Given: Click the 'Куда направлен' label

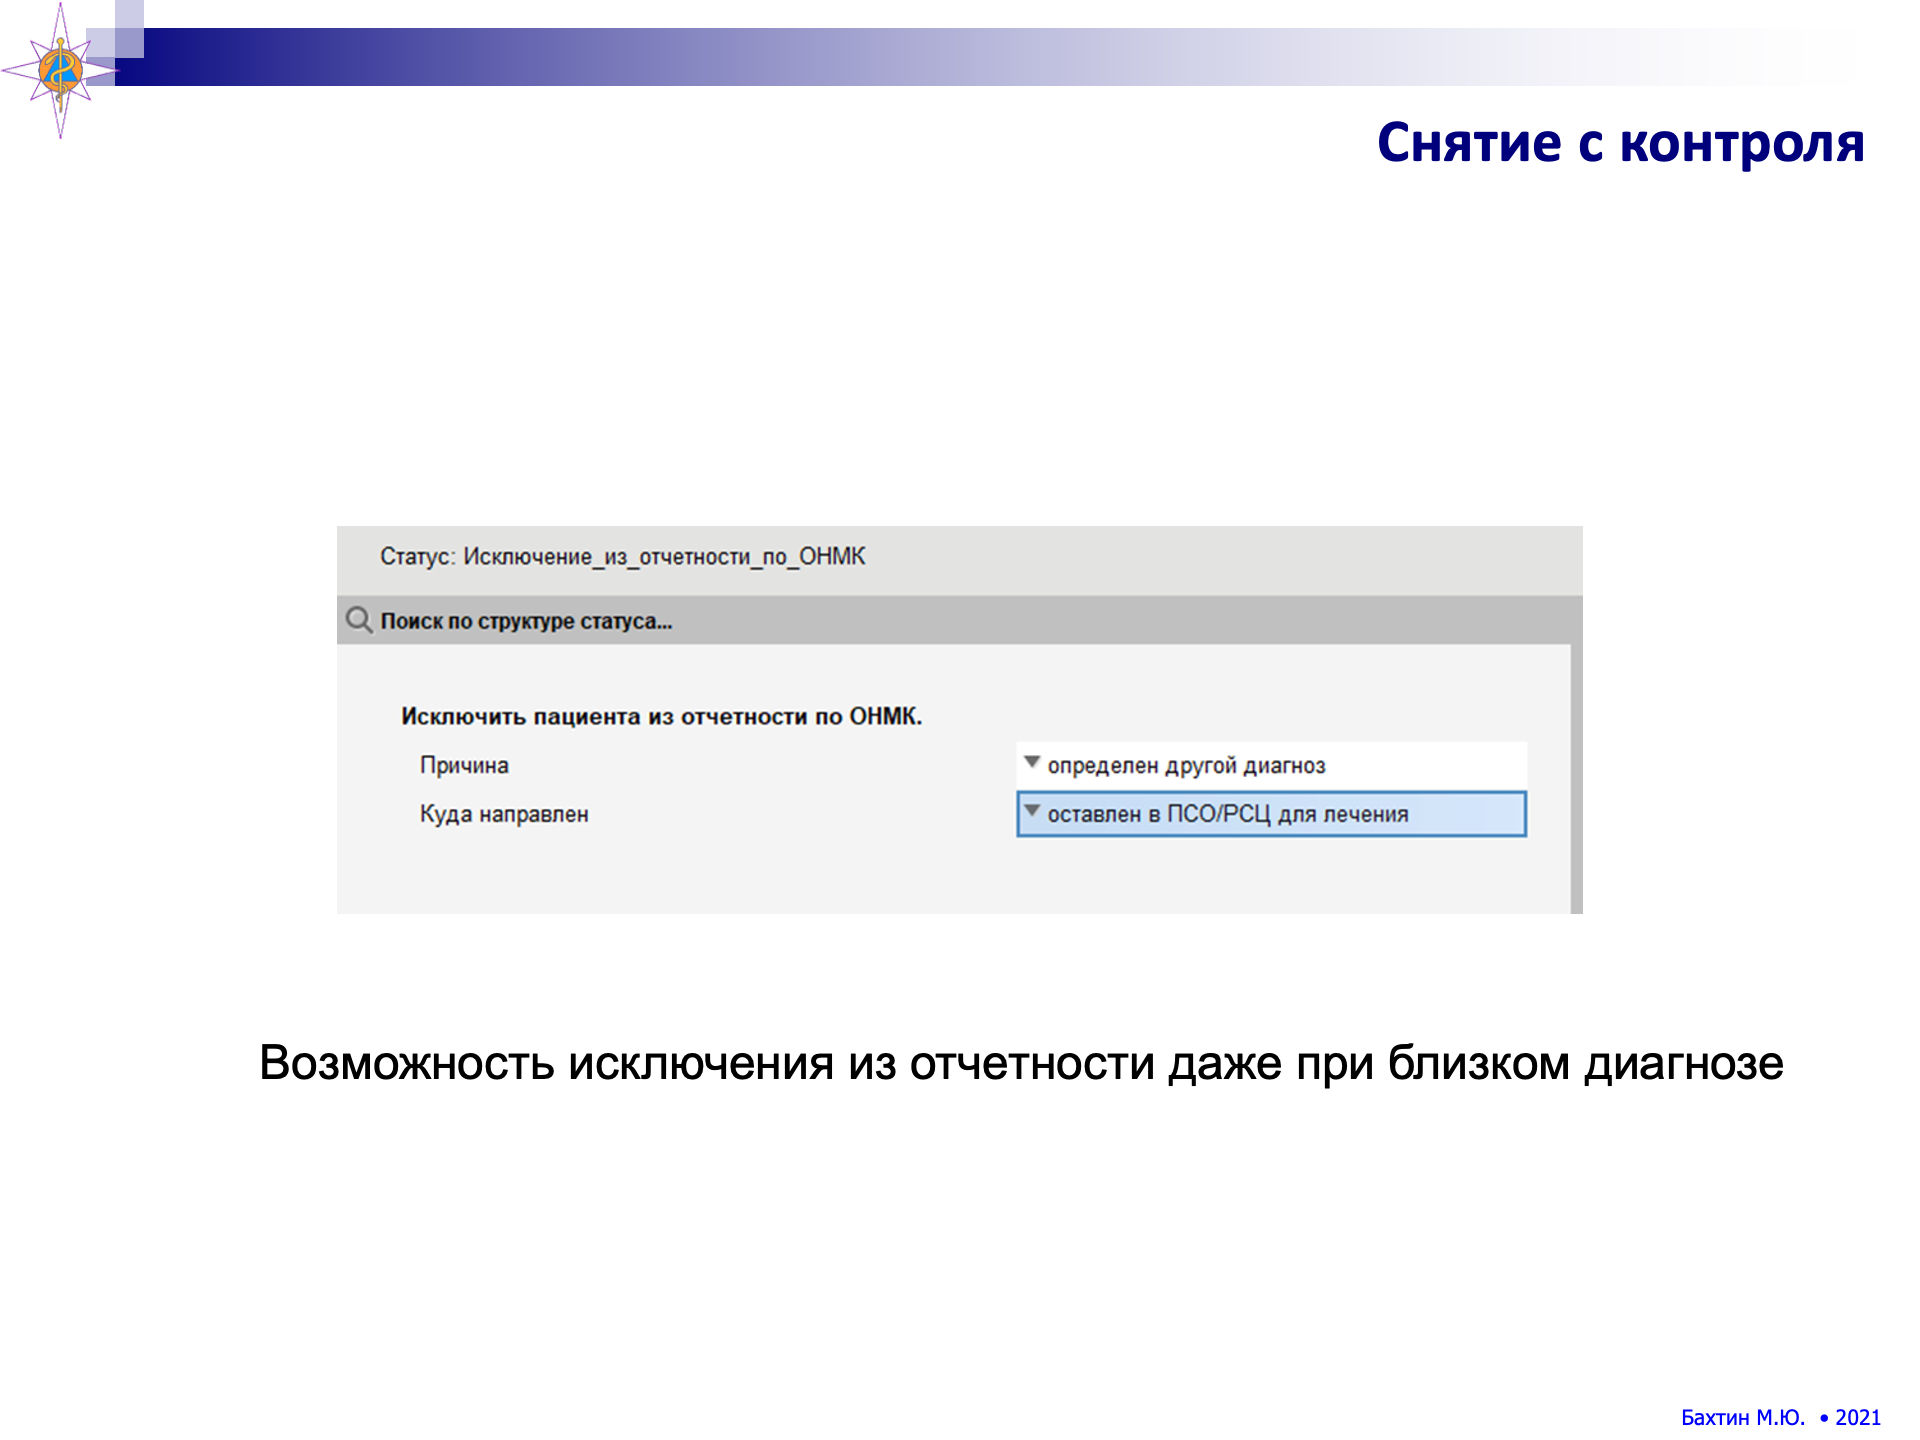Looking at the screenshot, I should coord(504,814).
